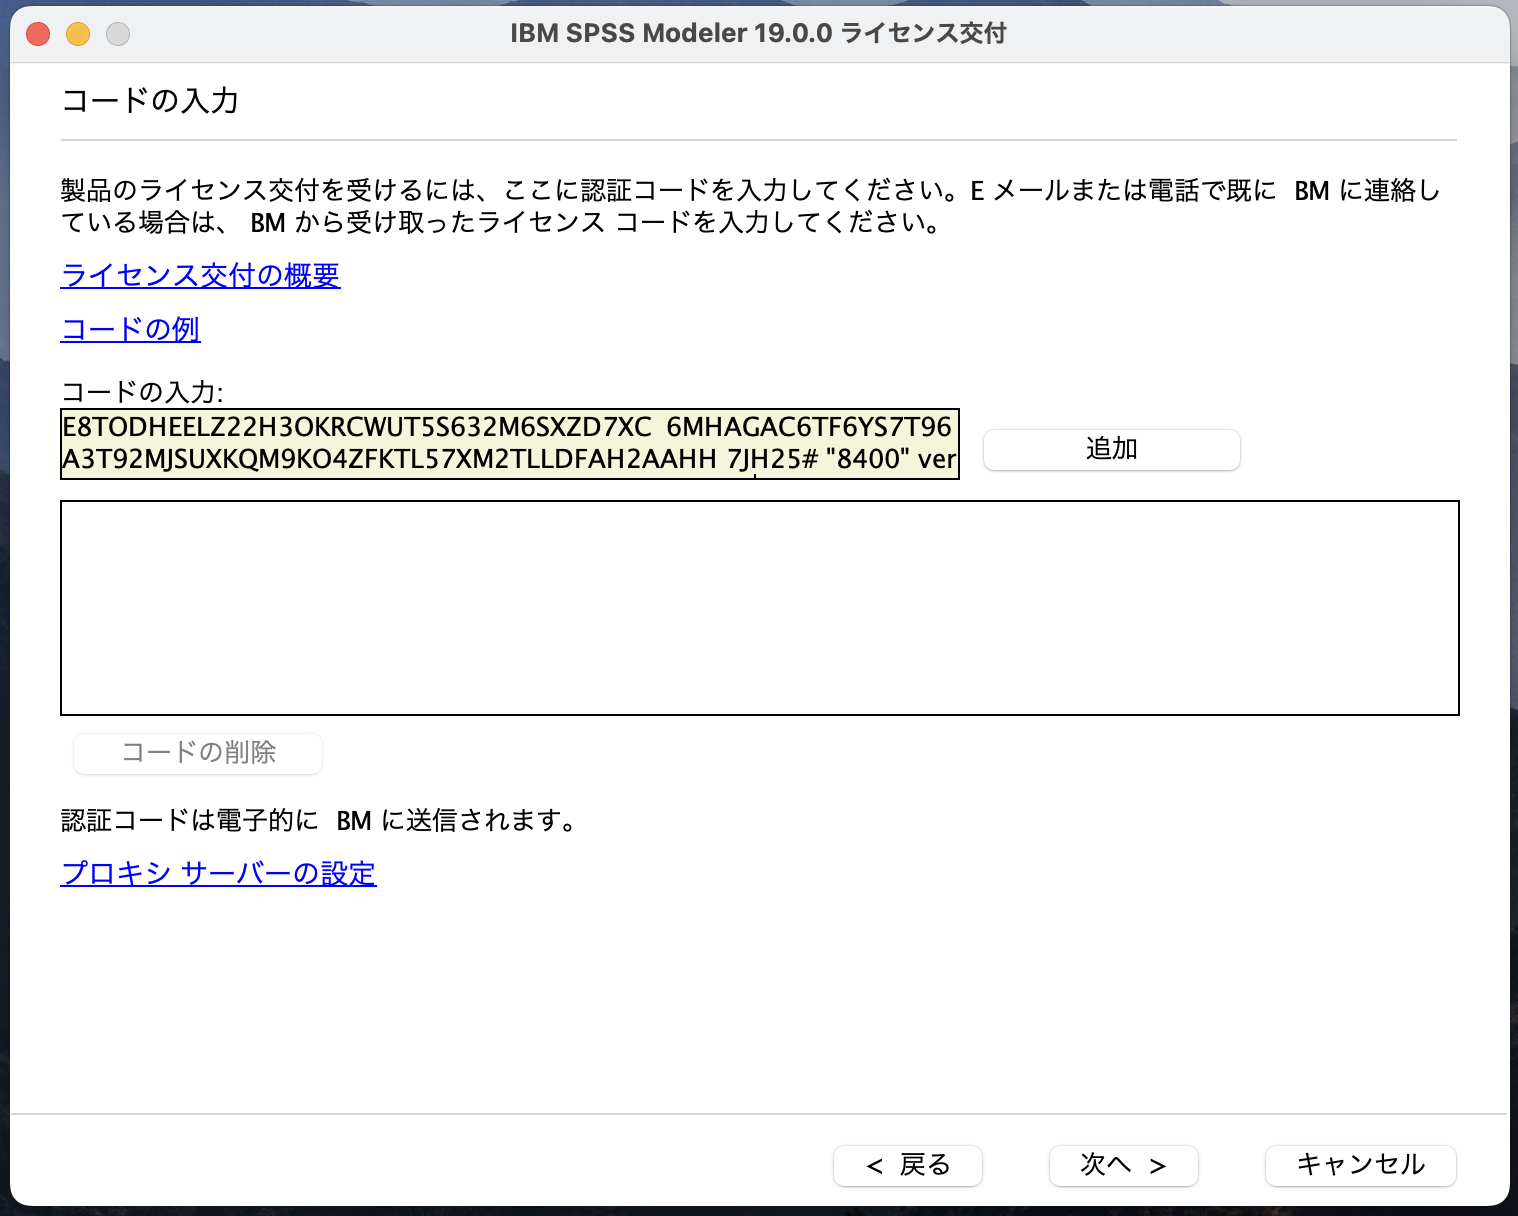Screen dimensions: 1518x1216
Task: Click the コードの入力: field label
Action: [x=142, y=391]
